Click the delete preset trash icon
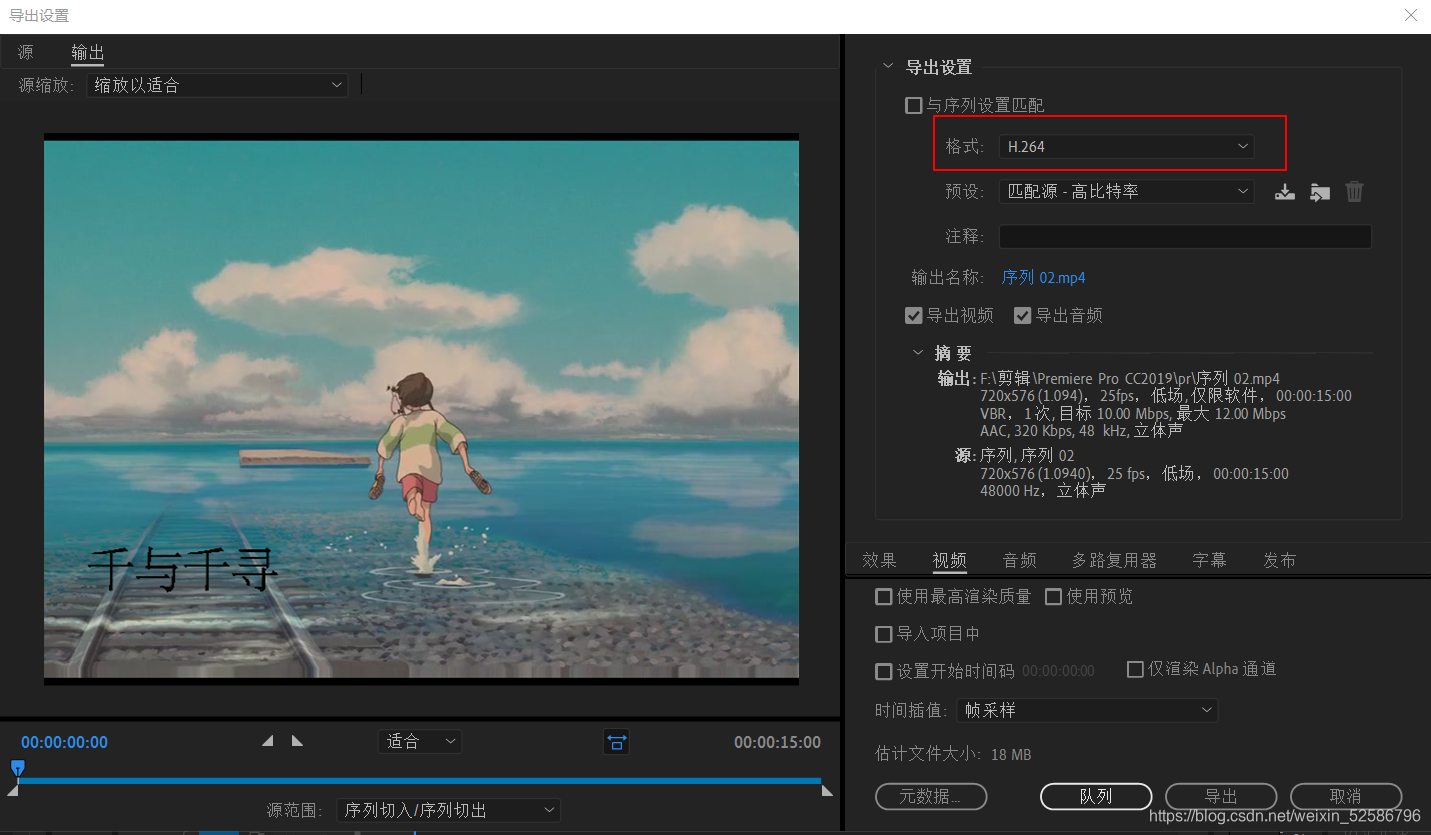Viewport: 1431px width, 835px height. (x=1354, y=192)
